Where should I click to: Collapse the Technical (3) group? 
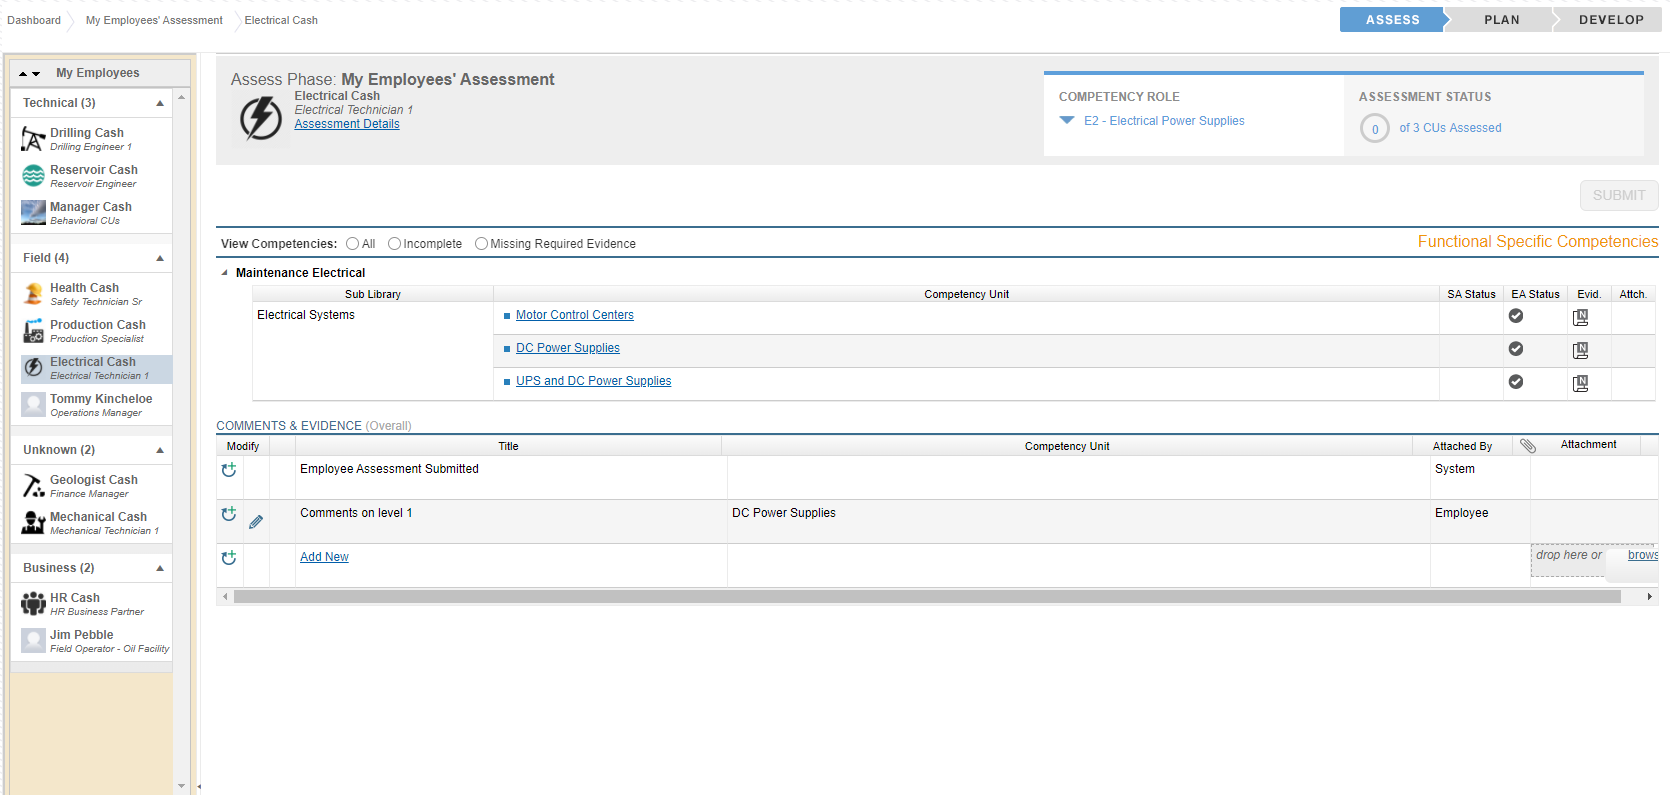160,103
